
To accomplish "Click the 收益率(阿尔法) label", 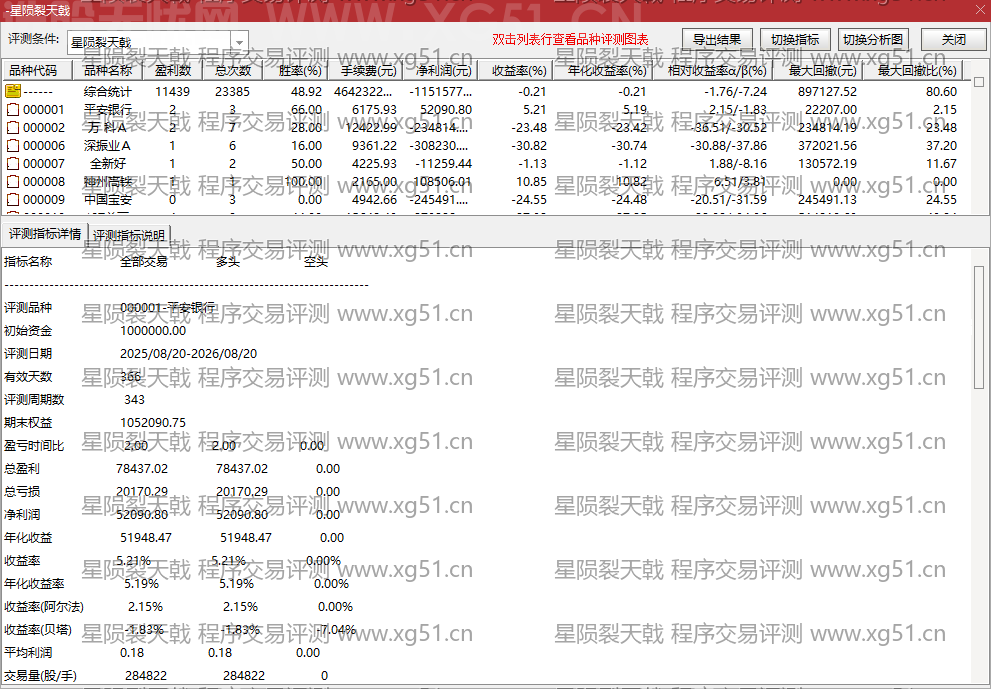I will [x=44, y=607].
